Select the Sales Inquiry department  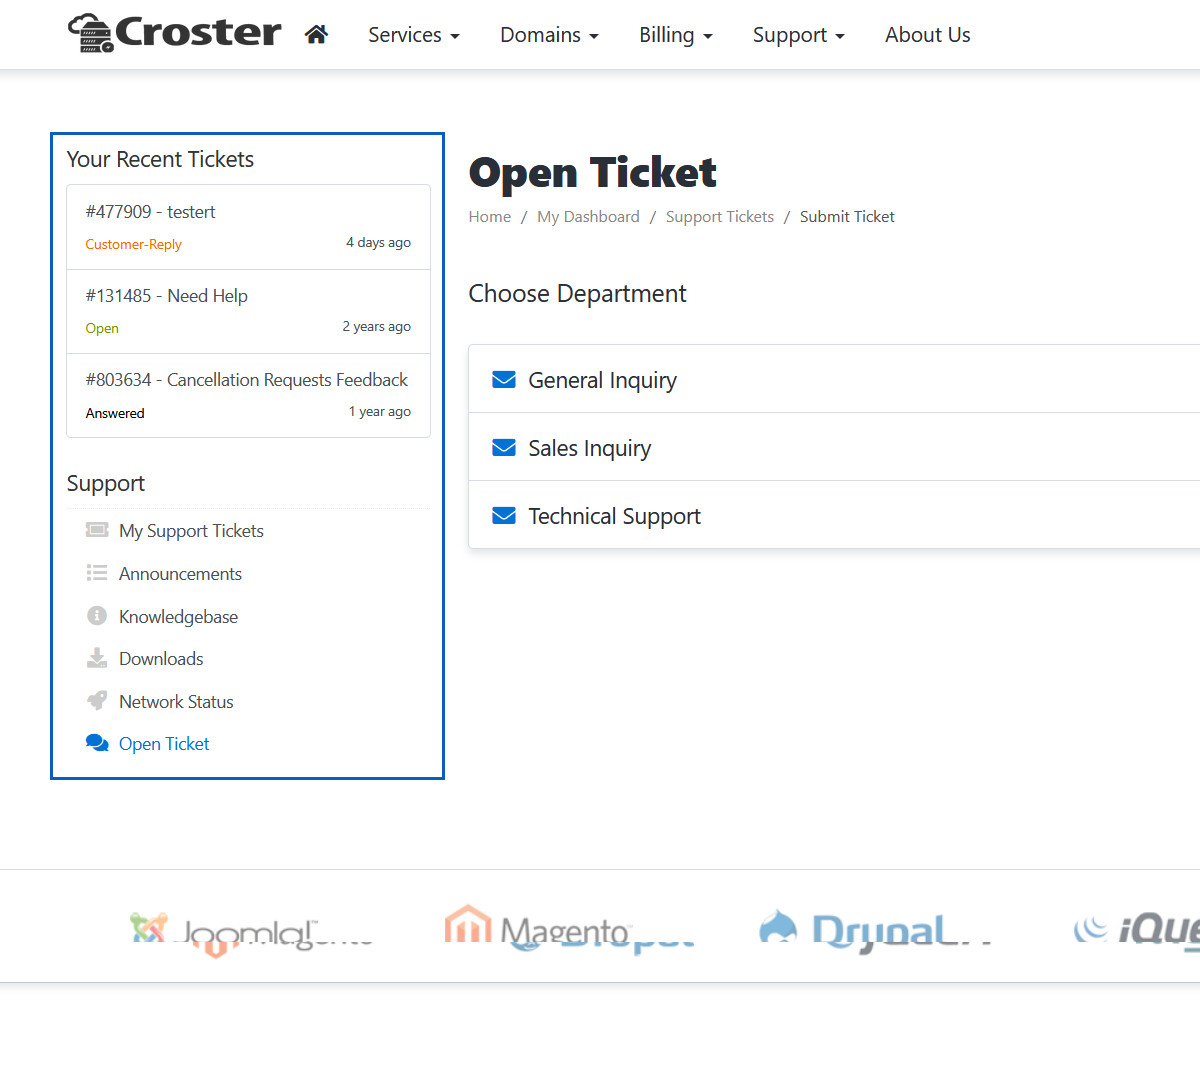click(589, 448)
